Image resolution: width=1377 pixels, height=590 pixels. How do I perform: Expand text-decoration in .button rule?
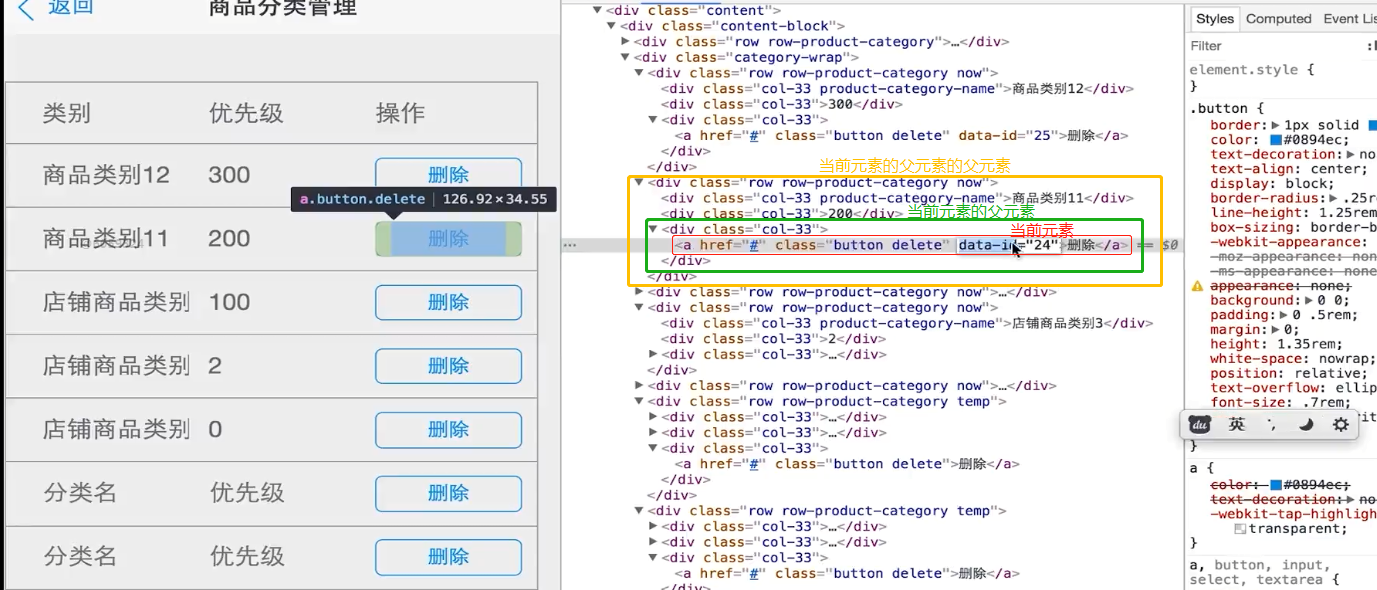click(x=1350, y=154)
